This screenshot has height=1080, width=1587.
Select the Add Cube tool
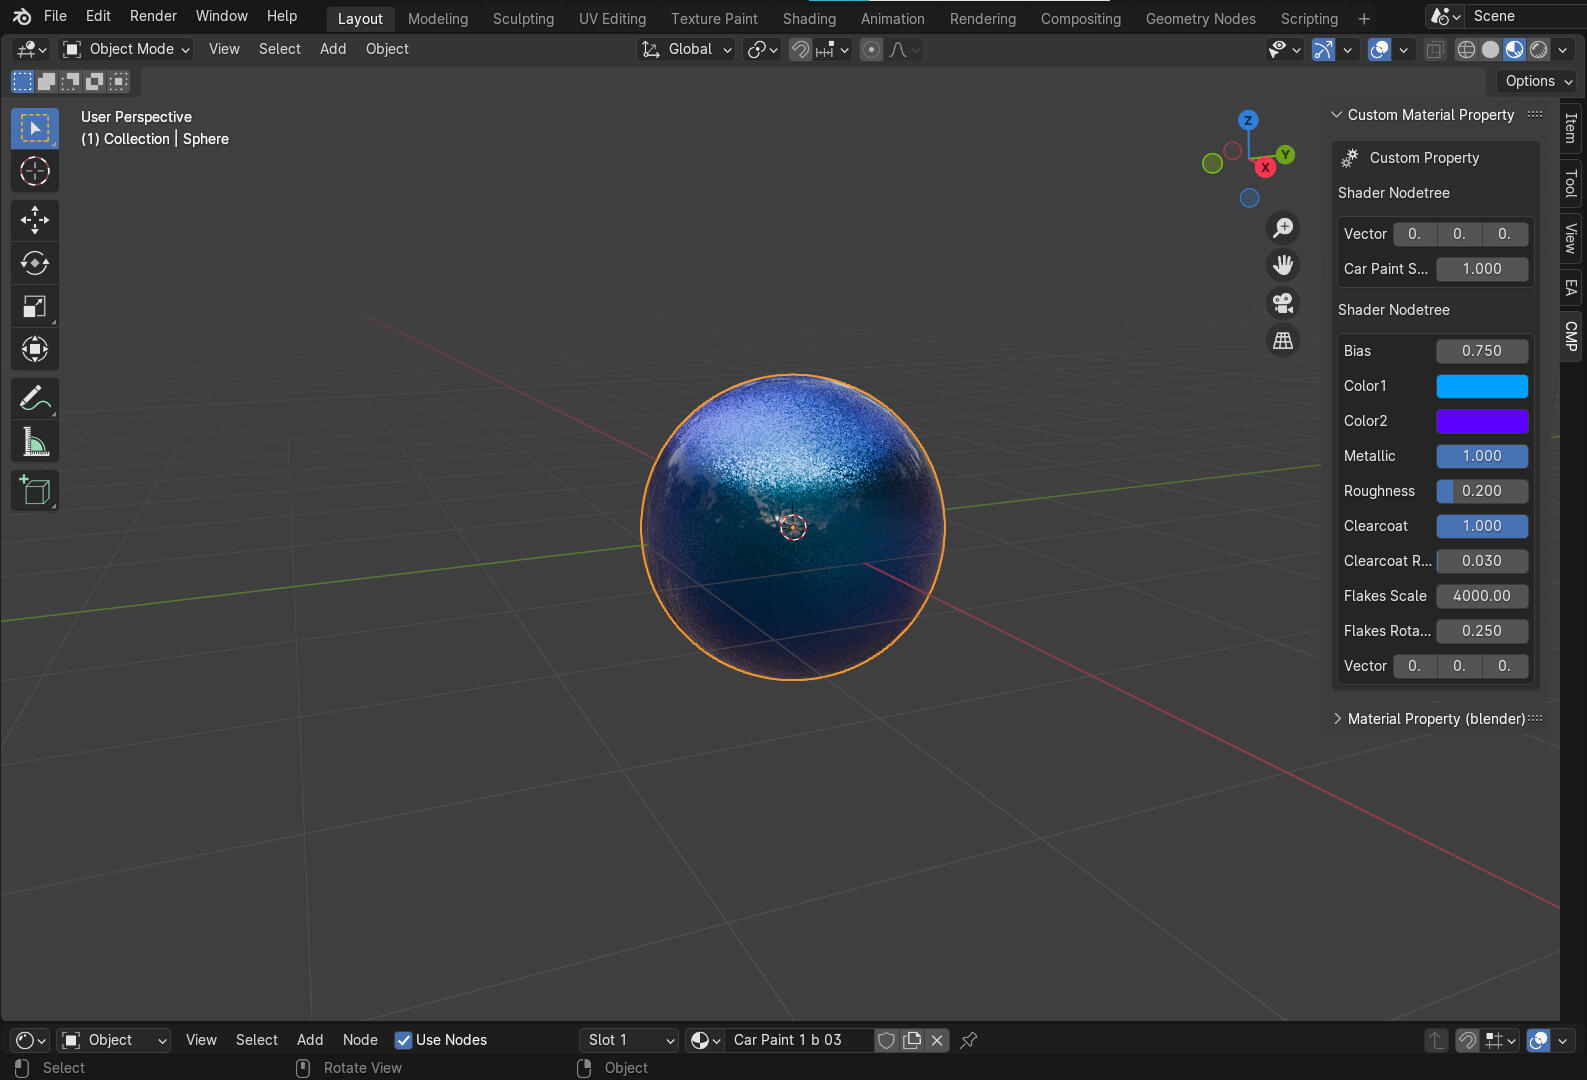click(35, 490)
